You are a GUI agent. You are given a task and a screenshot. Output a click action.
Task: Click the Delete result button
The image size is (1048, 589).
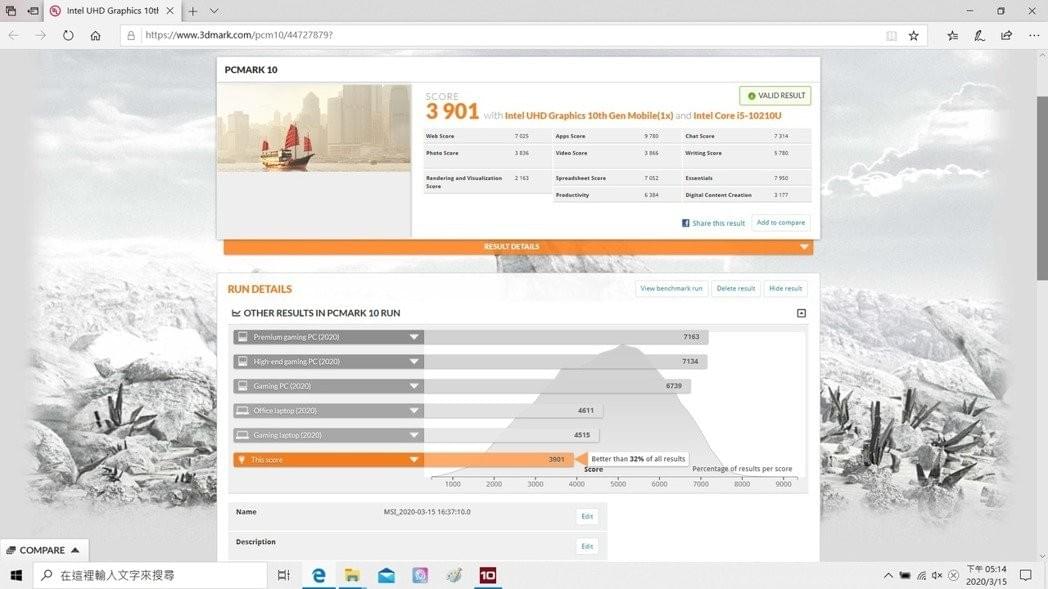735,289
